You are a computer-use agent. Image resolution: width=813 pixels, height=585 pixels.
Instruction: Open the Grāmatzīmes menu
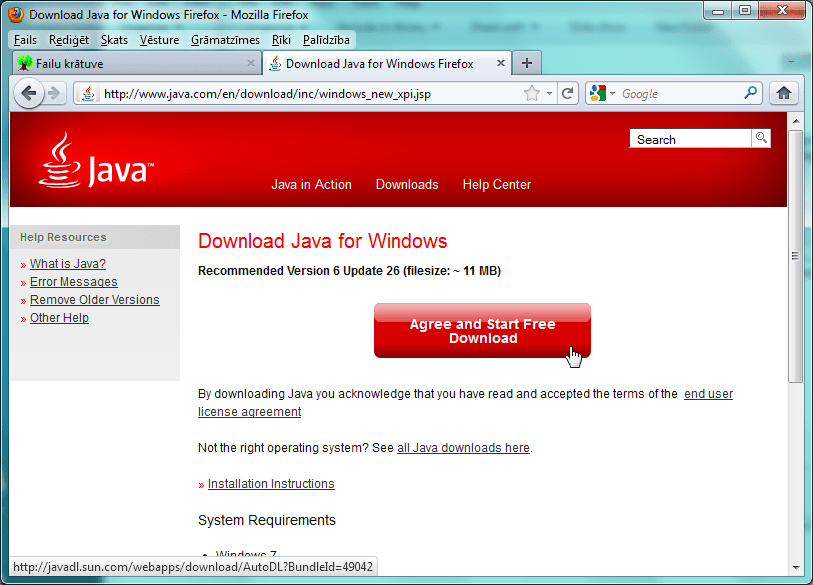[x=225, y=40]
